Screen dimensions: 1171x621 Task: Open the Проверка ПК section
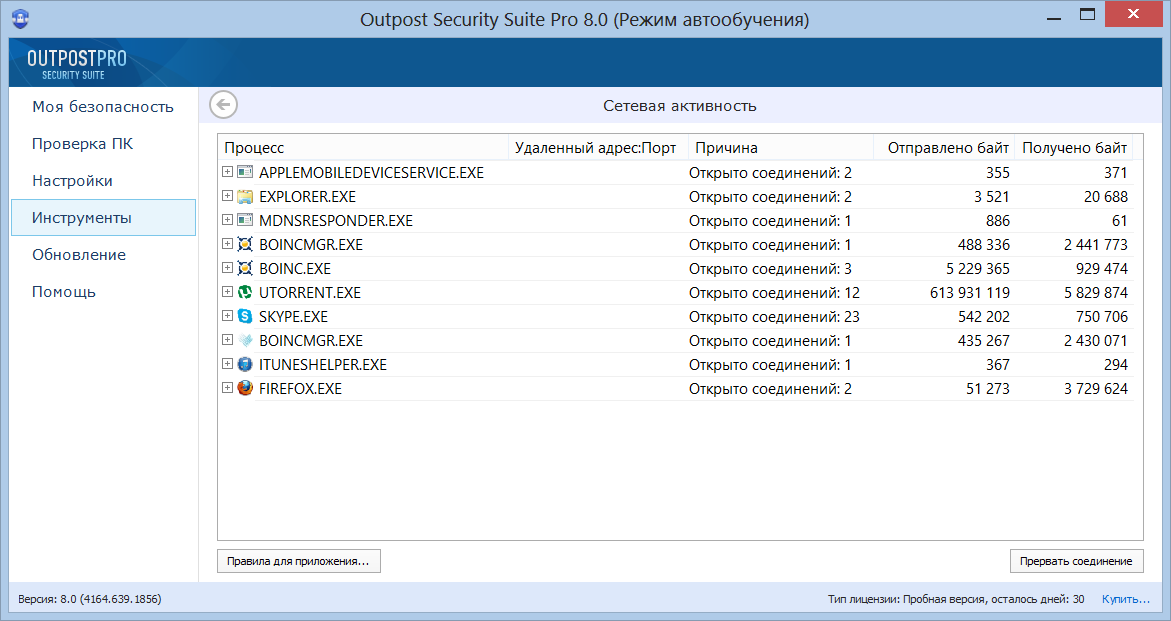point(82,144)
